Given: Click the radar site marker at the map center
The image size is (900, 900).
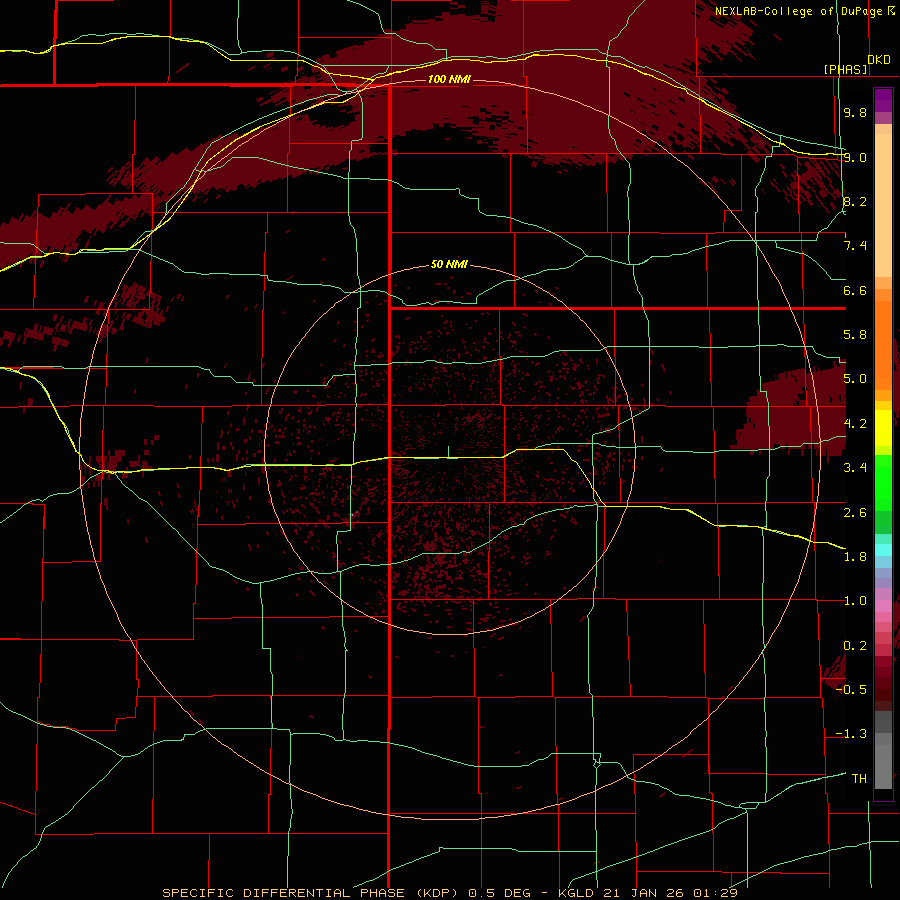Looking at the screenshot, I should click(448, 452).
